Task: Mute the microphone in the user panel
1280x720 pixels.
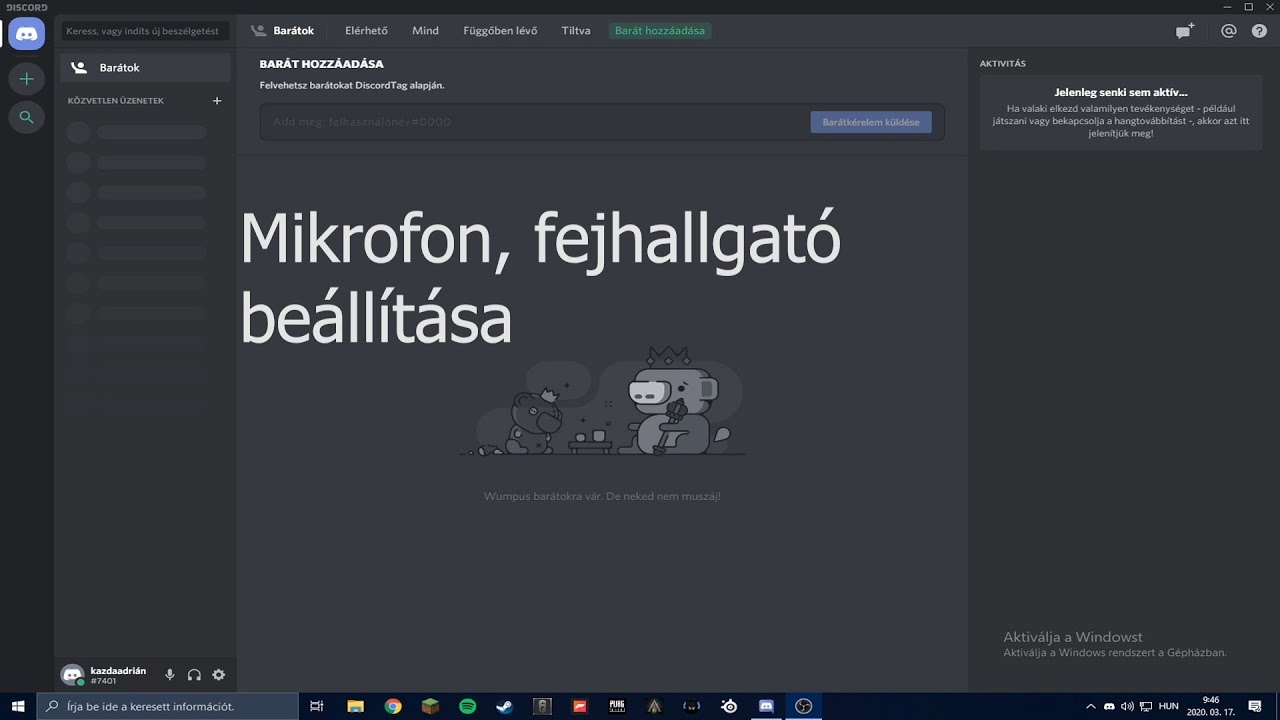Action: click(170, 675)
